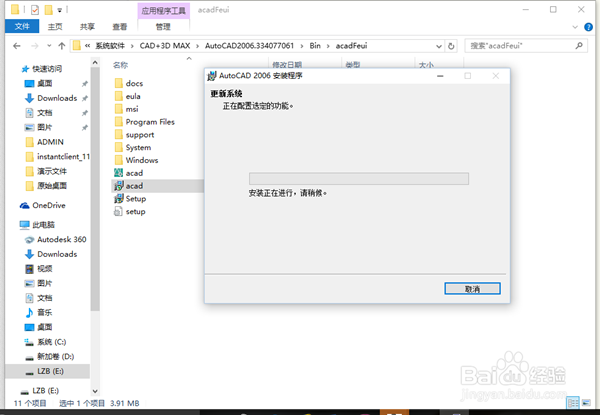Viewport: 600px width, 415px height.
Task: Select the Windows folder
Action: click(136, 160)
